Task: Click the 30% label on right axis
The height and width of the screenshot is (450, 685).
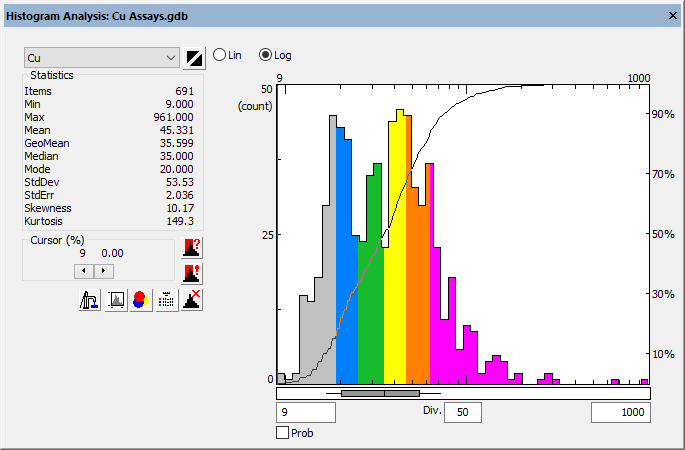Action: coord(663,294)
